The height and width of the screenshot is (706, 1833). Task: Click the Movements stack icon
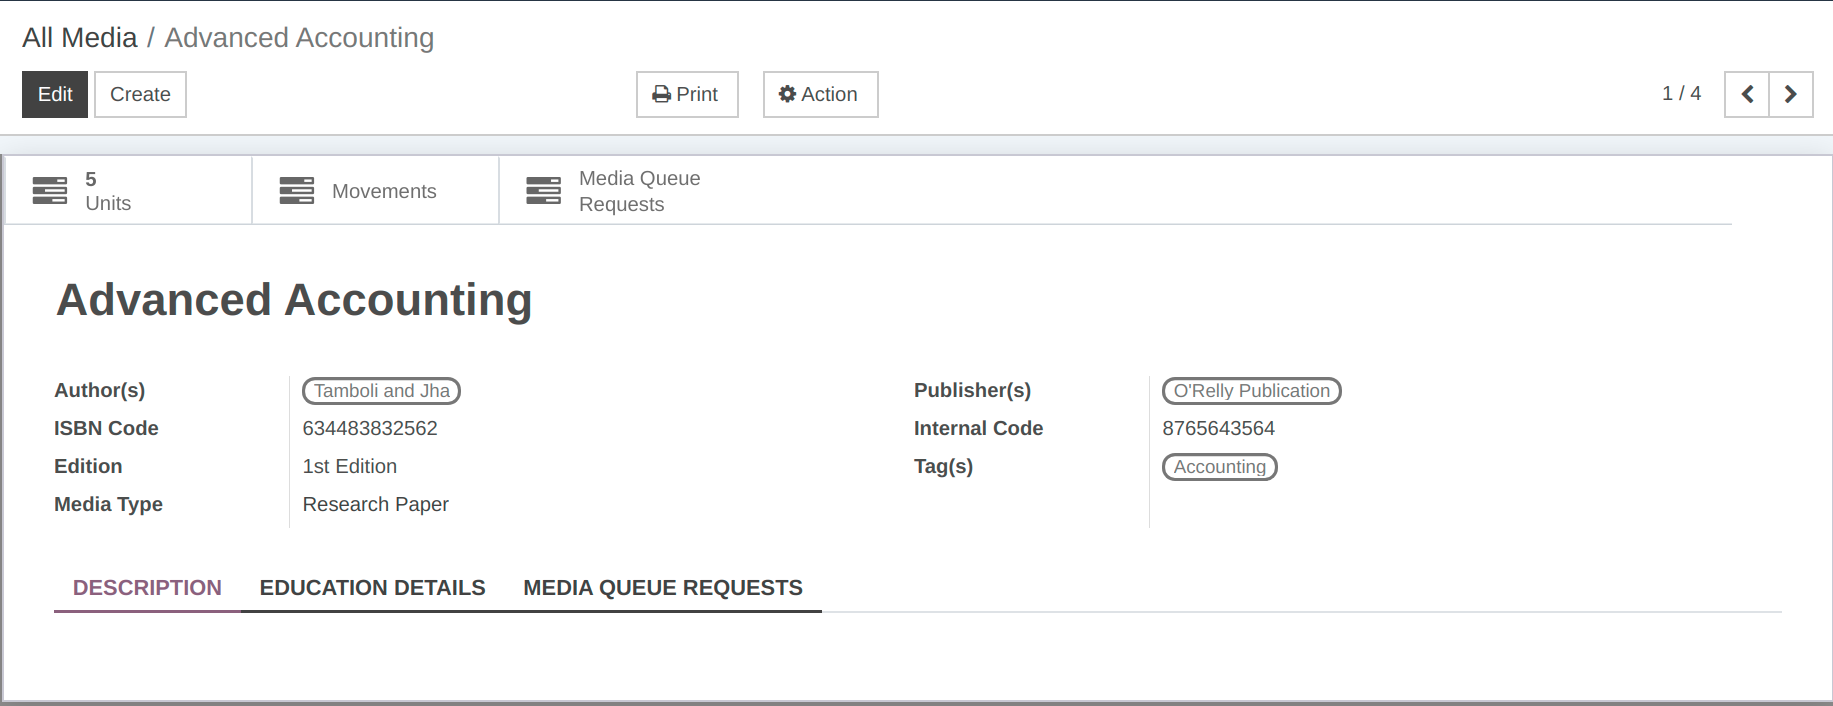point(297,190)
